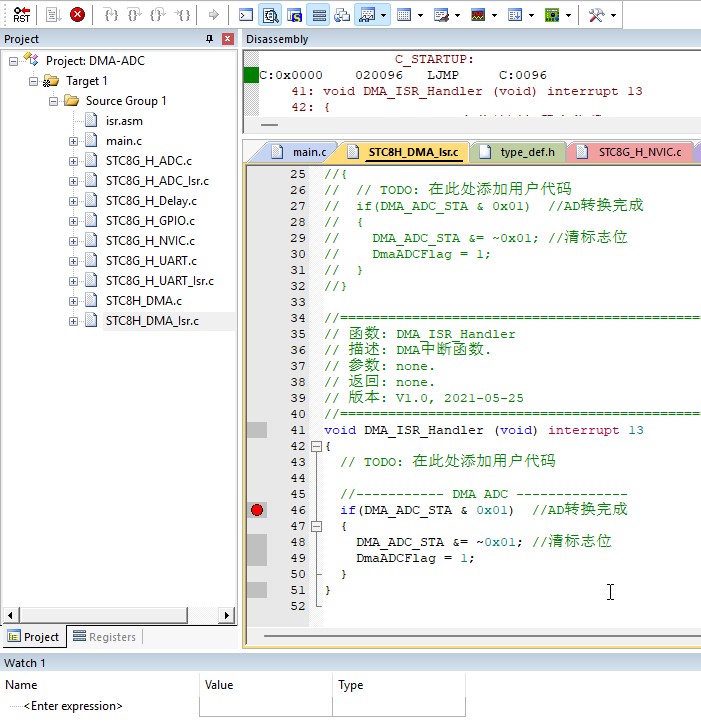Image resolution: width=701 pixels, height=728 pixels.
Task: Collapse the Project: DMA-ADC root node
Action: pyautogui.click(x=13, y=61)
